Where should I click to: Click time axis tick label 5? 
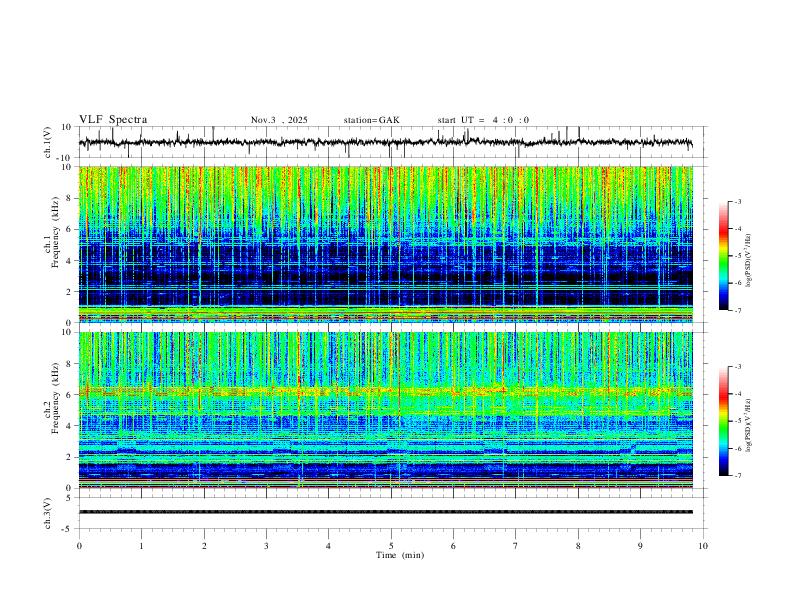tap(391, 546)
